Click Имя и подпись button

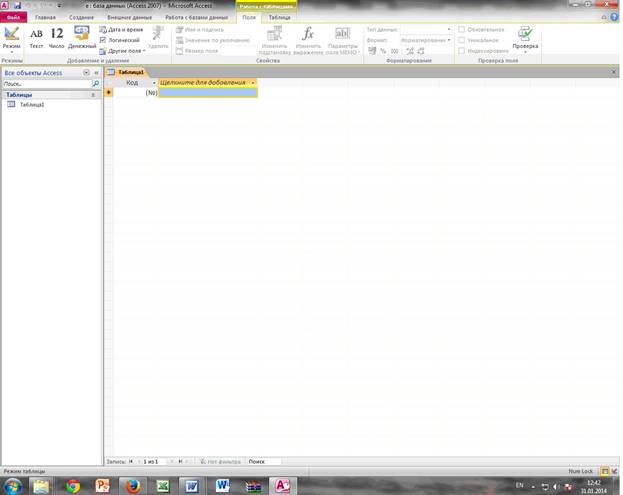200,30
